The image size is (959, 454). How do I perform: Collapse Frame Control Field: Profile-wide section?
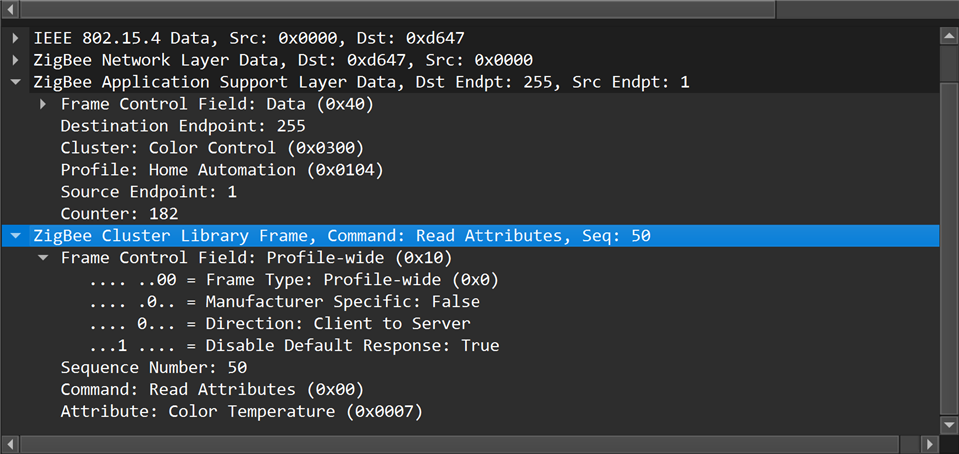43,258
